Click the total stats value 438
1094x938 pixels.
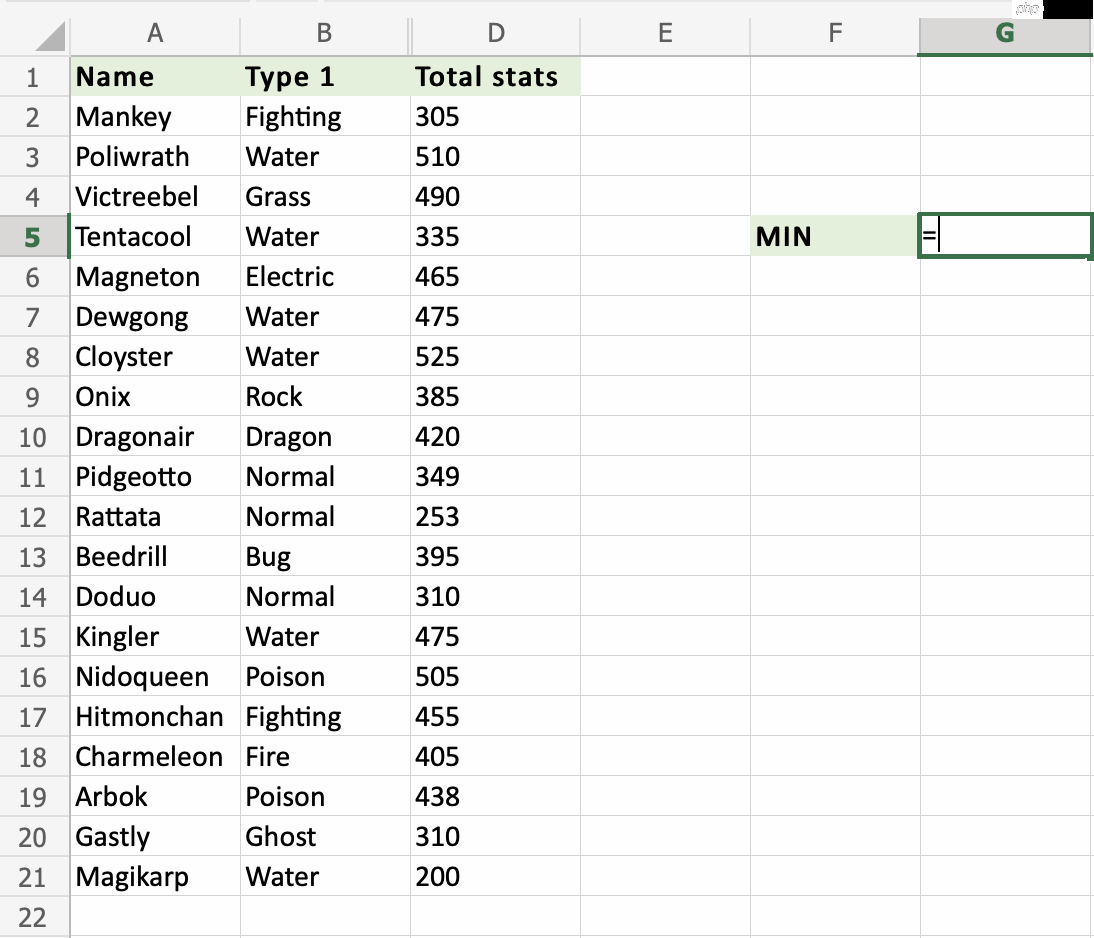pyautogui.click(x=495, y=796)
